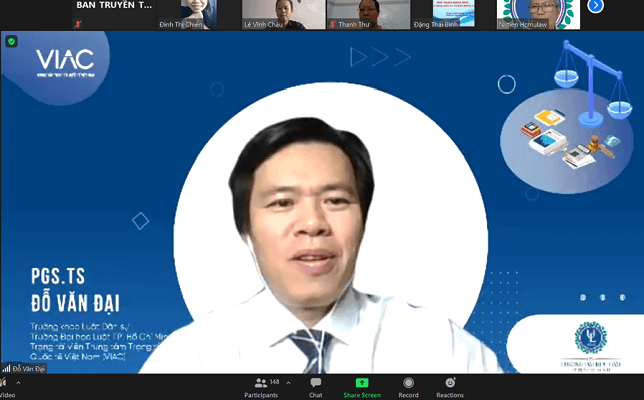Show next participants with the blue arrow

click(x=596, y=6)
